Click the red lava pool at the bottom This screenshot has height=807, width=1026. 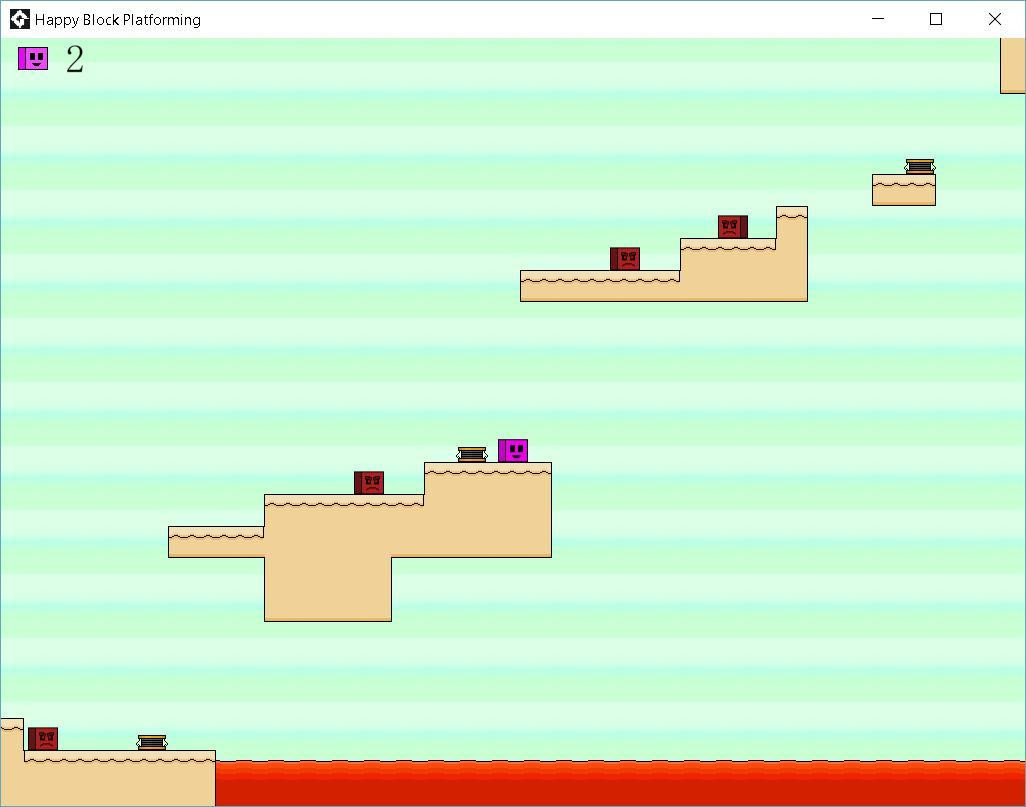click(620, 783)
